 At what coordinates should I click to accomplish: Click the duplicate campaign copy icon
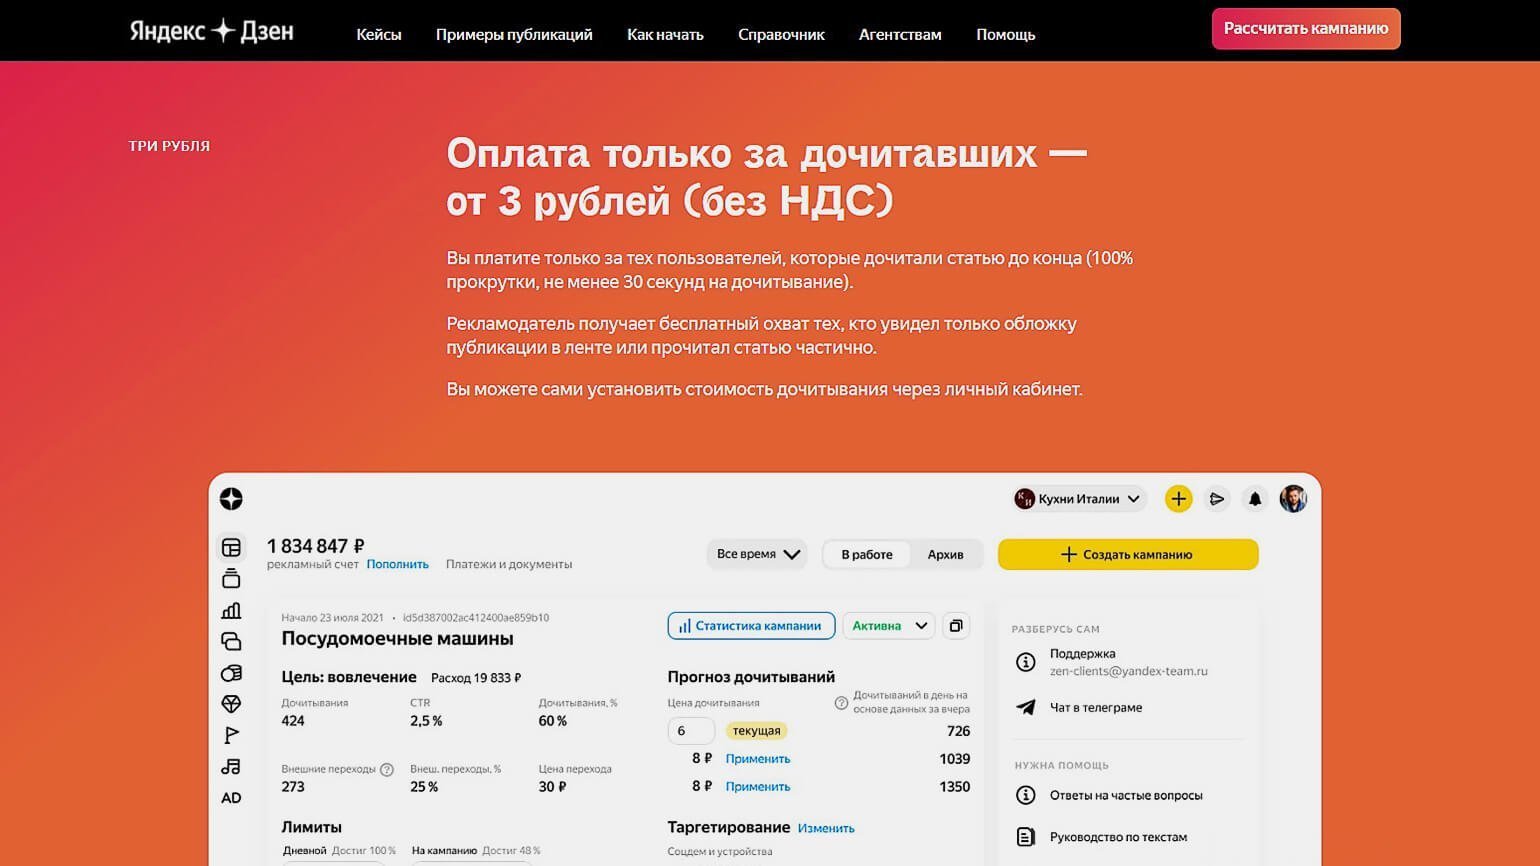coord(956,626)
